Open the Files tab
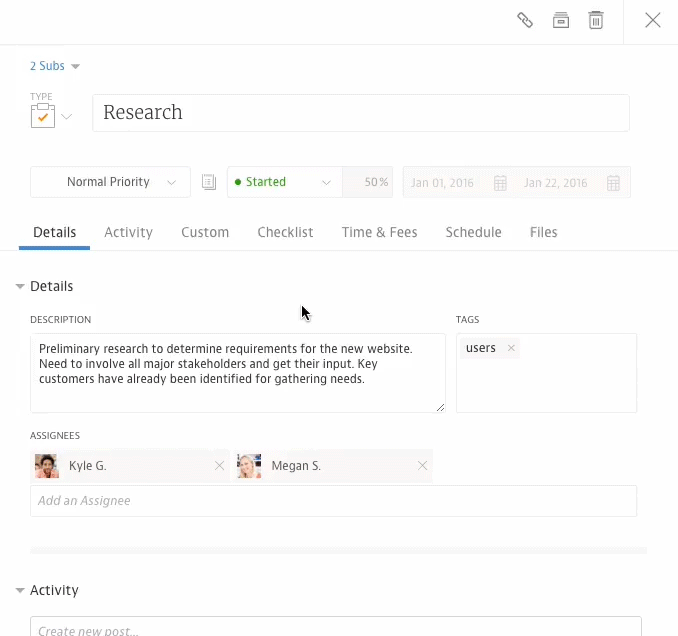 [543, 232]
